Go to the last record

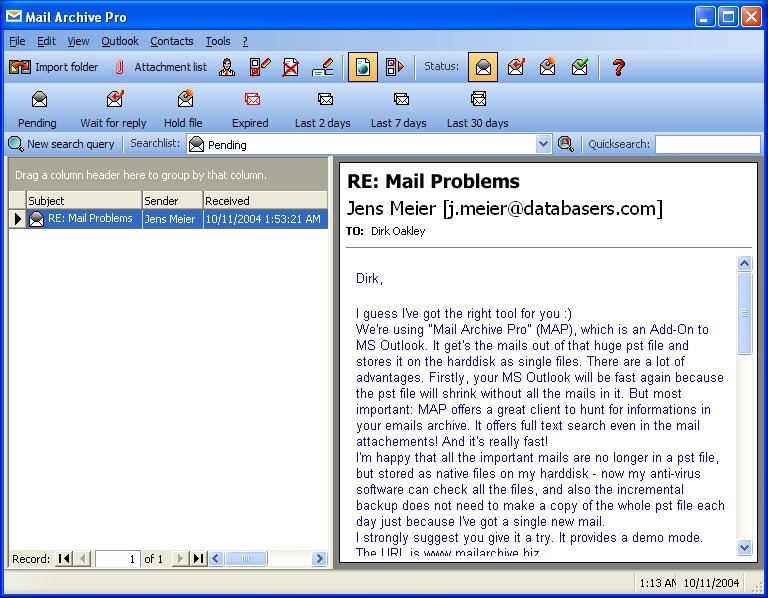pyautogui.click(x=198, y=558)
